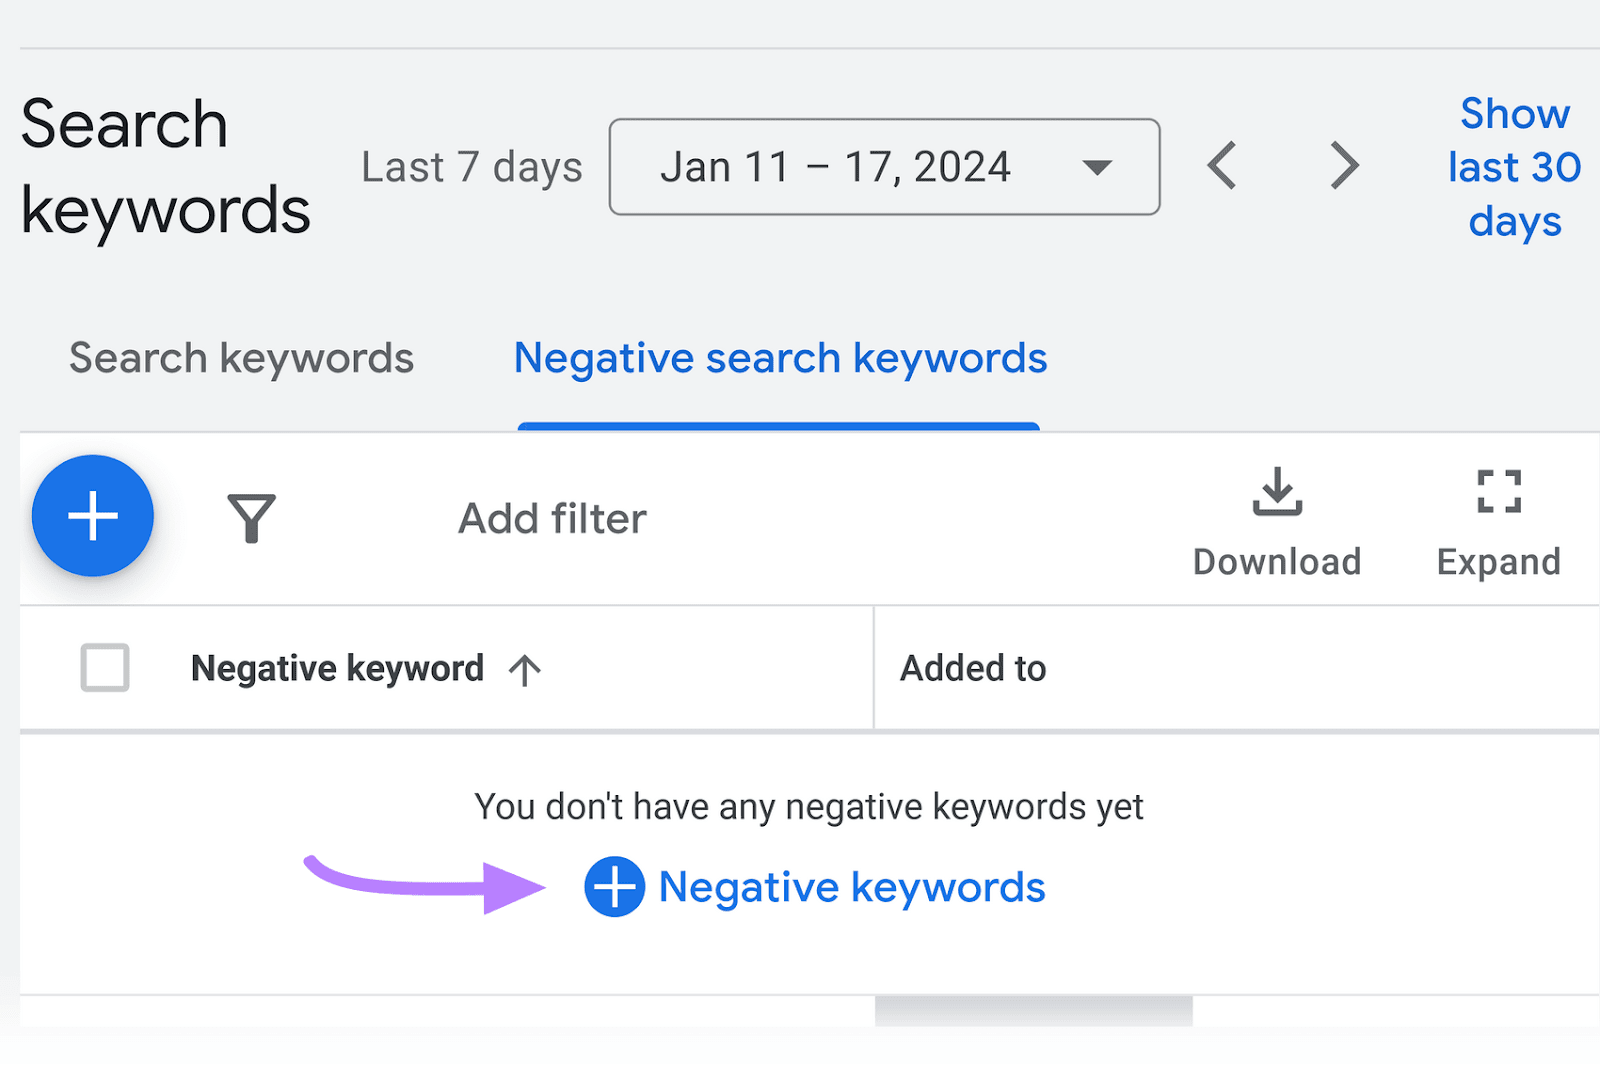Click the circular plus beside Negative keywords link

coord(613,886)
